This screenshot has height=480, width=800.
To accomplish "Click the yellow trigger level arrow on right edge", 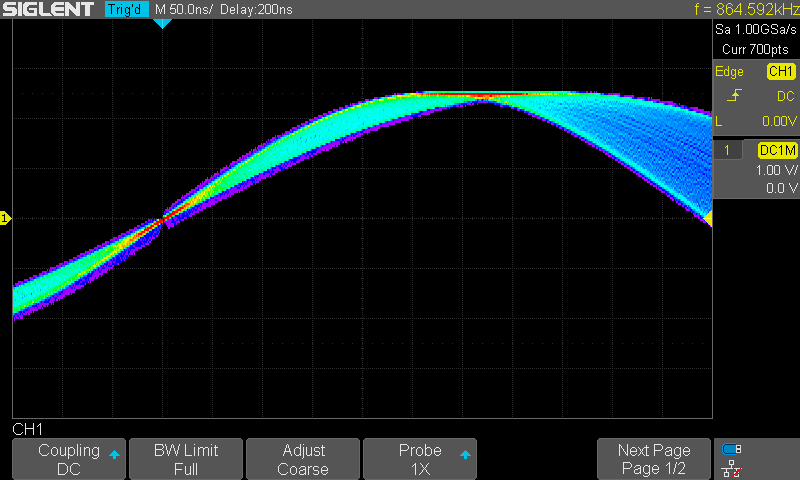I will [x=708, y=219].
